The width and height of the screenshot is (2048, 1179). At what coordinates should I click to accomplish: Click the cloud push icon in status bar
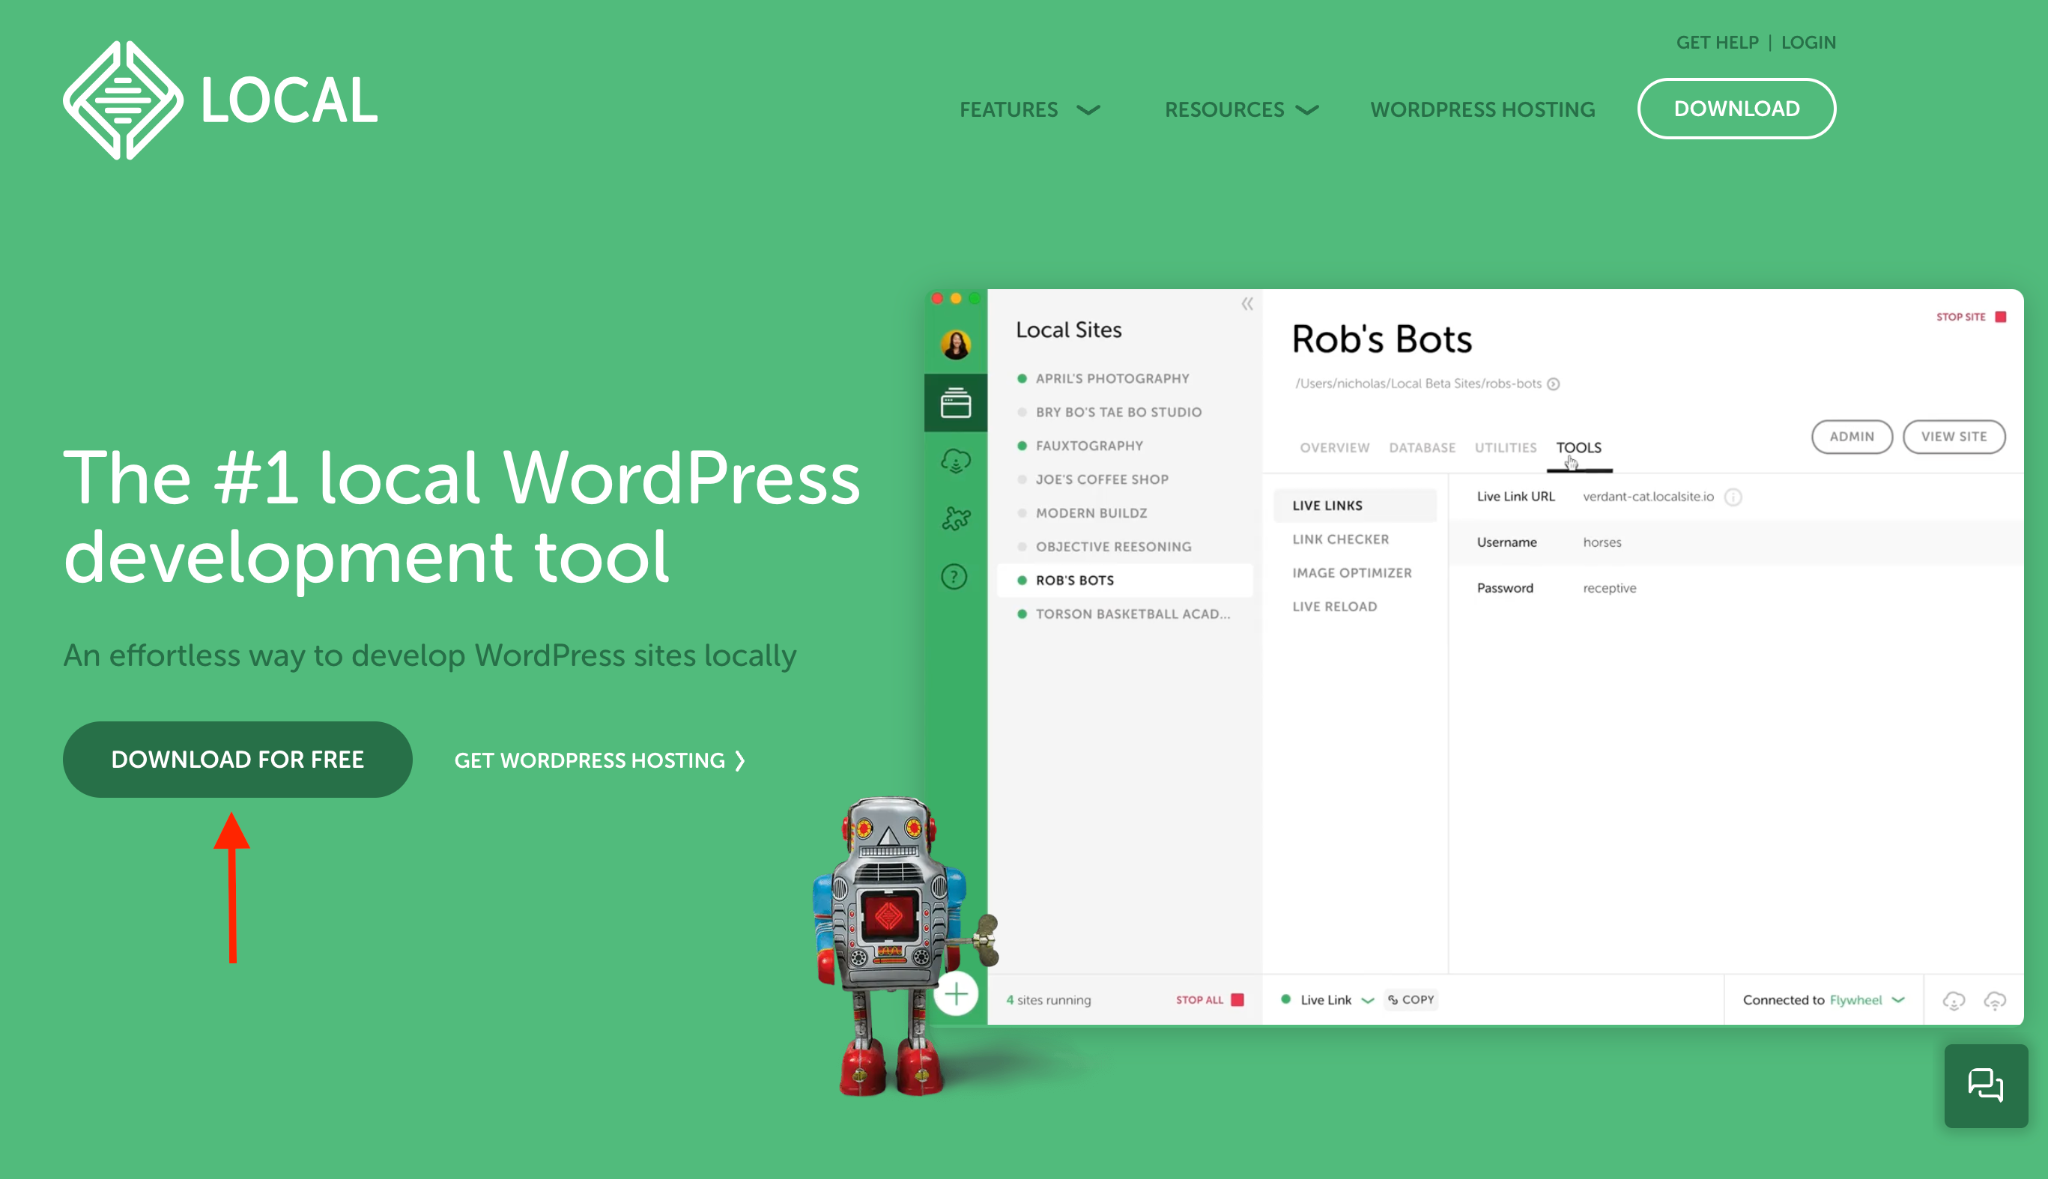pos(1995,999)
